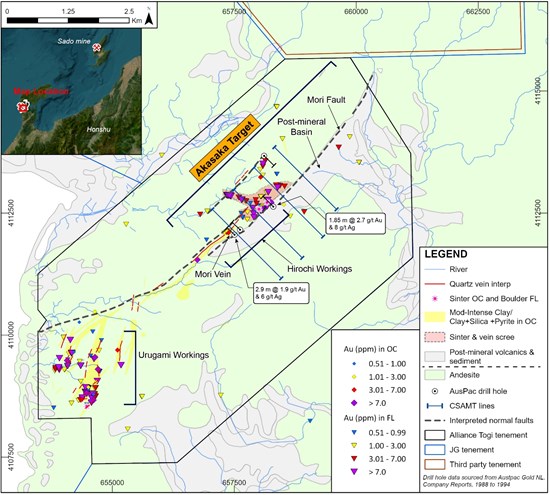The height and width of the screenshot is (495, 550).
Task: Click the Honshu label on inset map
Action: pyautogui.click(x=99, y=129)
